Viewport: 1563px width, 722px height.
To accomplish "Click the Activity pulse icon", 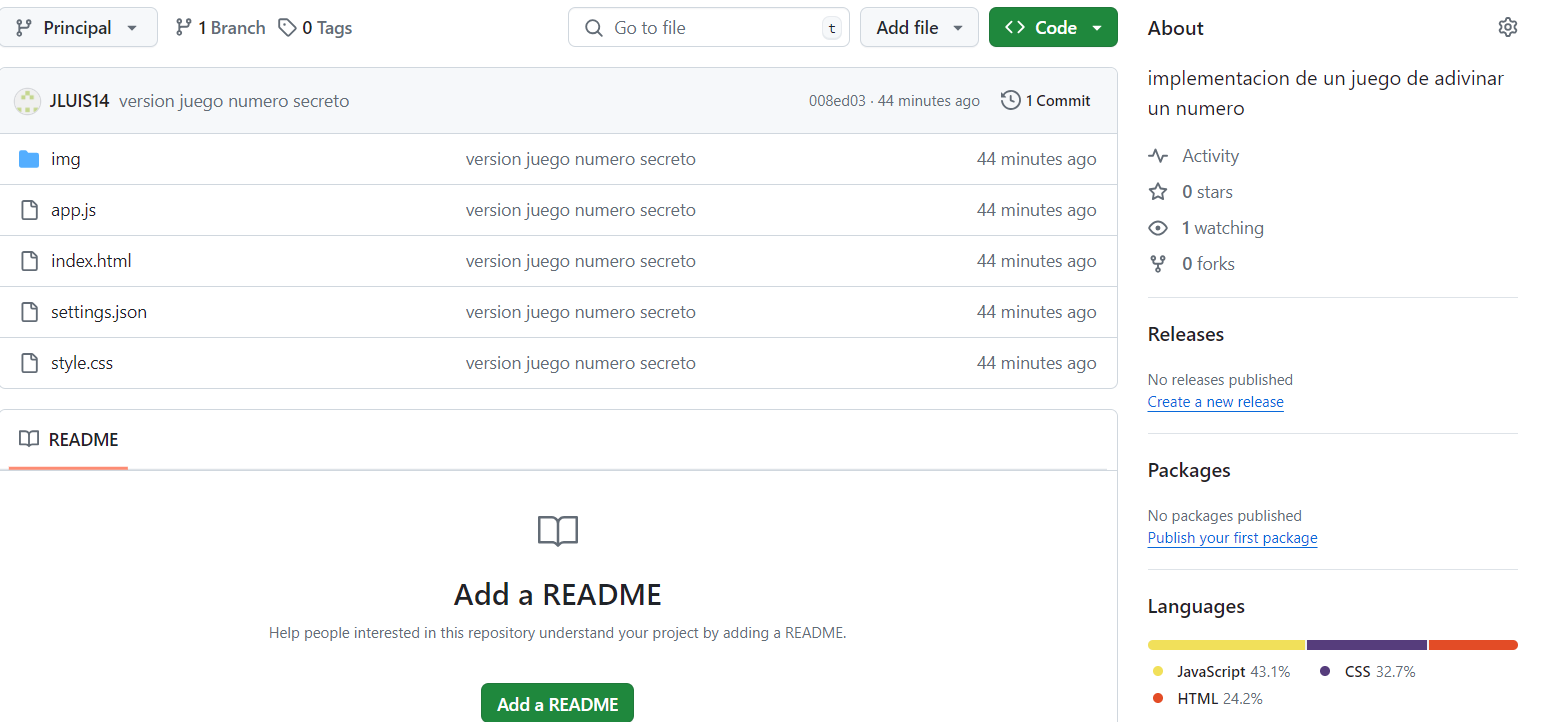I will (x=1158, y=156).
